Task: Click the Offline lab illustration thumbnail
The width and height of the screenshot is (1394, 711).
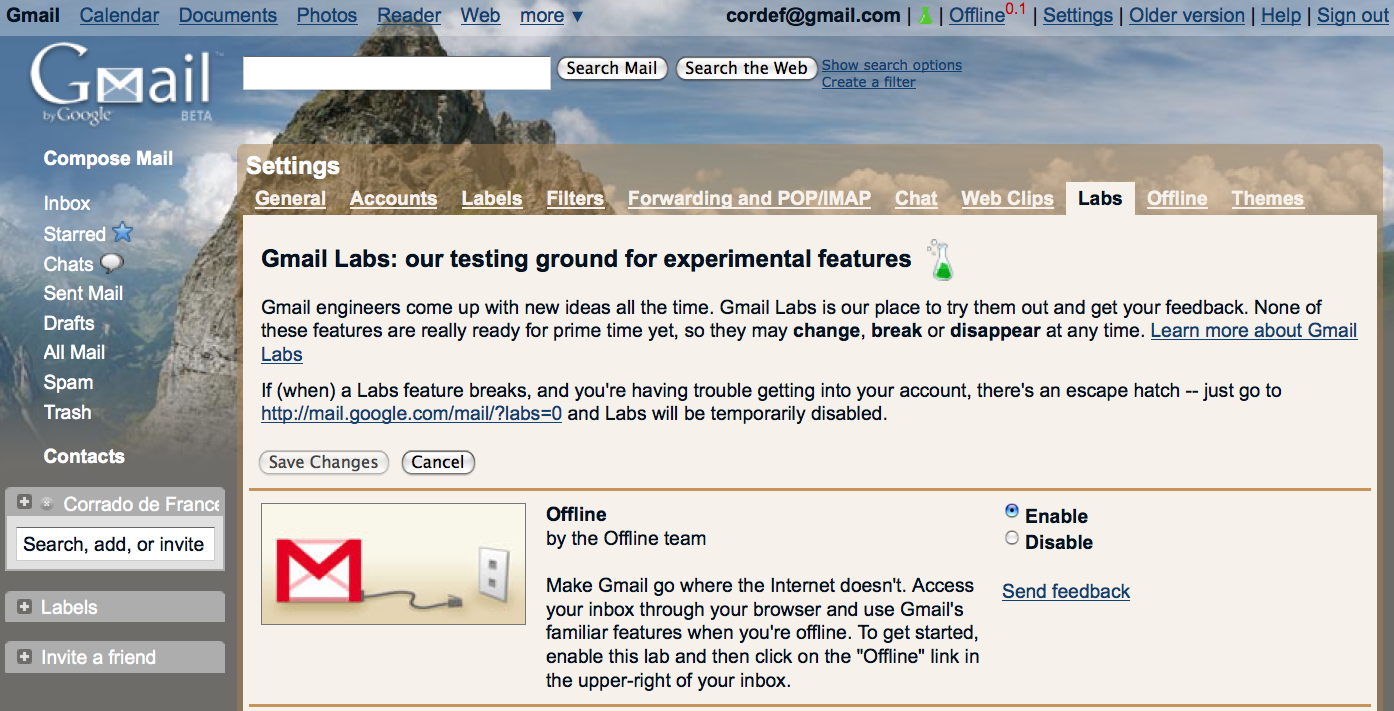Action: pos(393,564)
